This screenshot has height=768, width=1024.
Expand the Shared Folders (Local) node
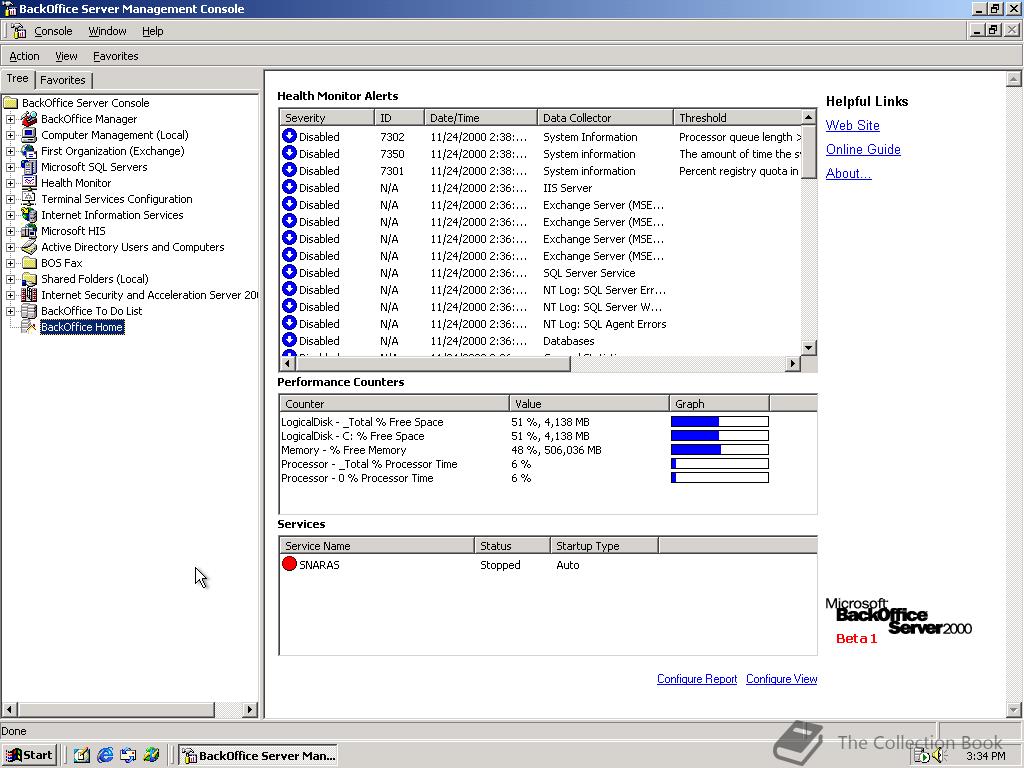[x=10, y=279]
